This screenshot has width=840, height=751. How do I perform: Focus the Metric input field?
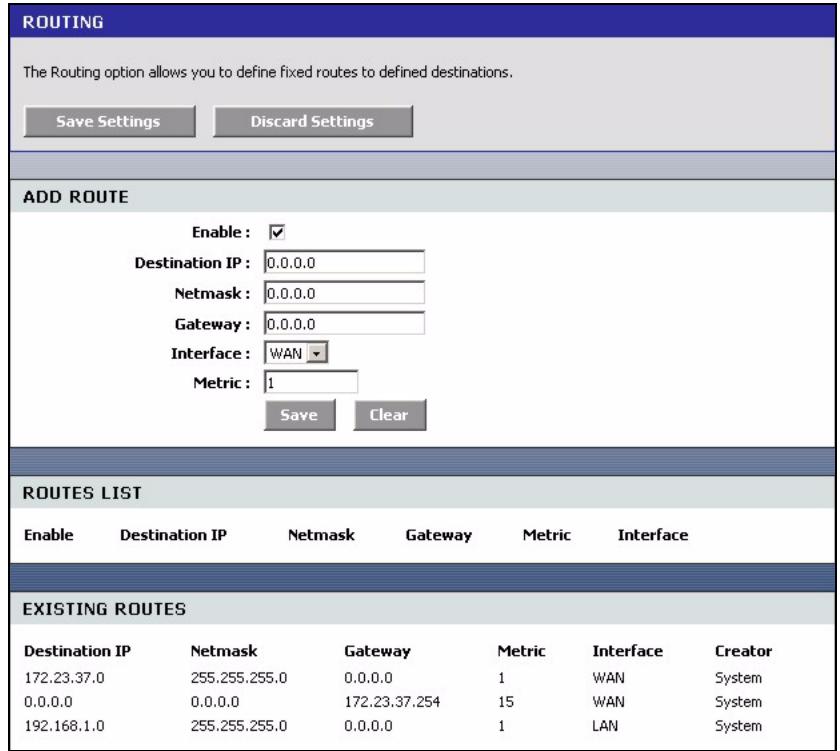pos(311,382)
